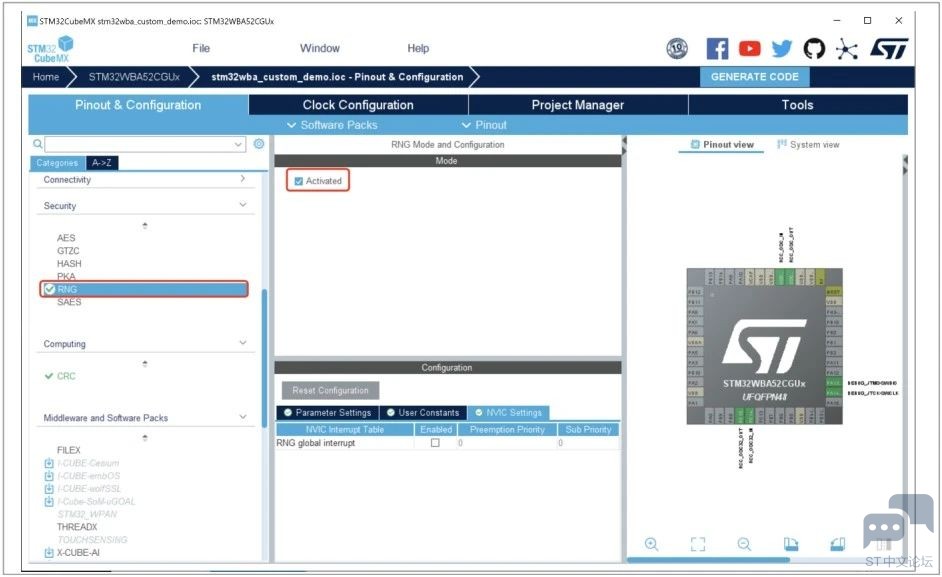The height and width of the screenshot is (577, 942).
Task: Click the Reset Configuration button
Action: (x=330, y=391)
